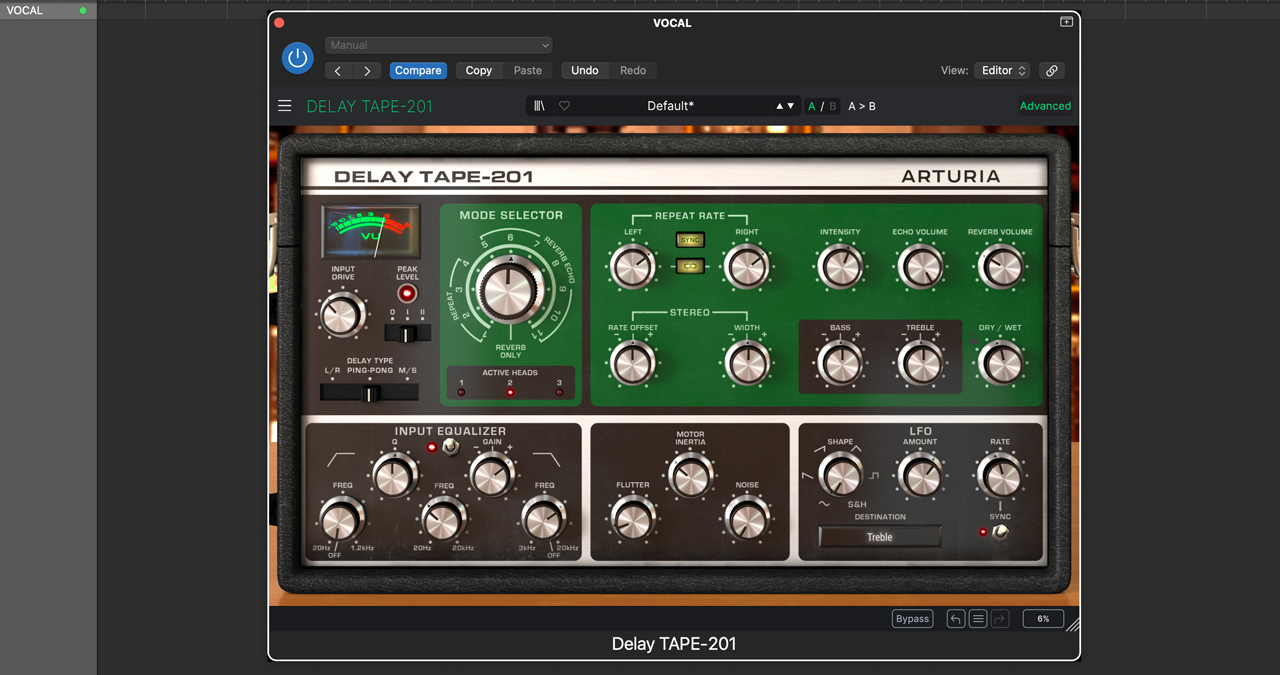
Task: Select previous preset with up triangle
Action: tap(779, 106)
